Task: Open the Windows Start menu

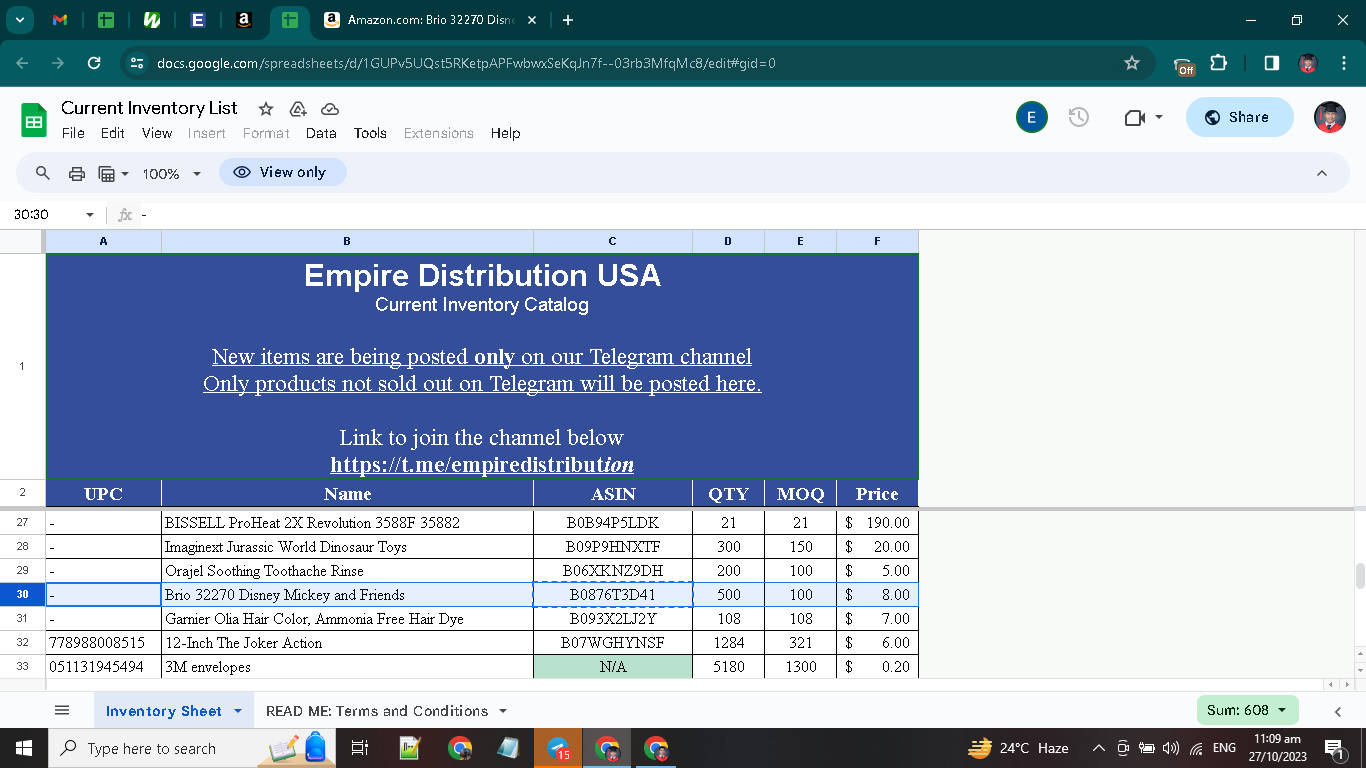Action: pos(24,748)
